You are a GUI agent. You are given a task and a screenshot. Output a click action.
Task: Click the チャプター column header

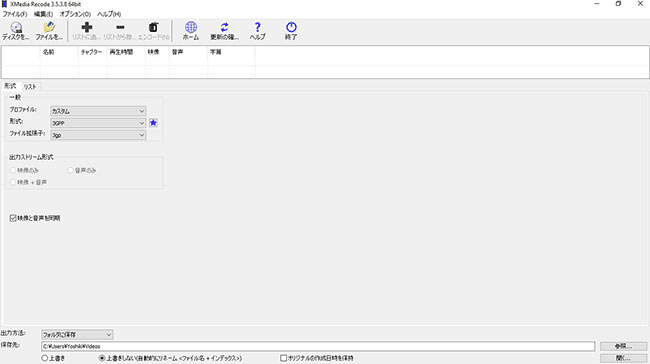tap(92, 52)
